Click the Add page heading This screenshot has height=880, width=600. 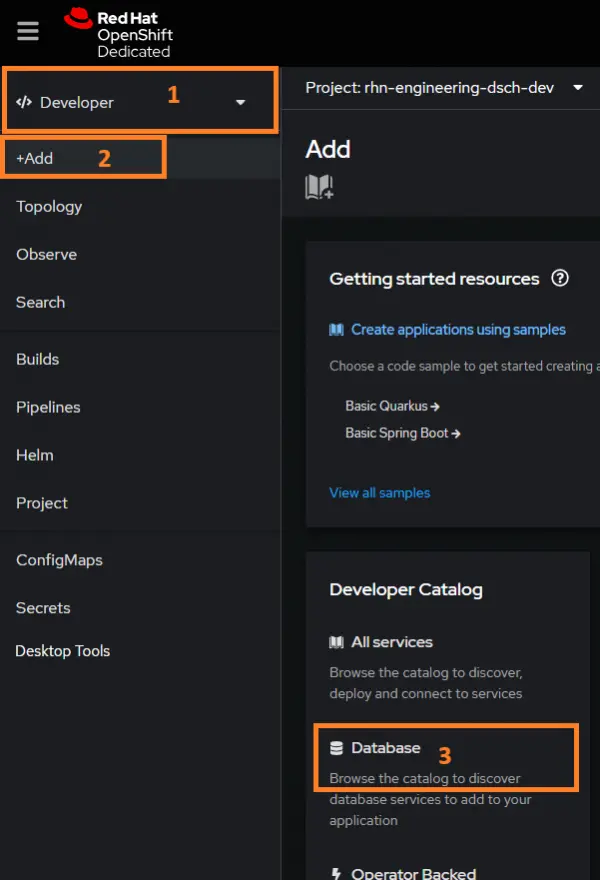click(x=328, y=149)
